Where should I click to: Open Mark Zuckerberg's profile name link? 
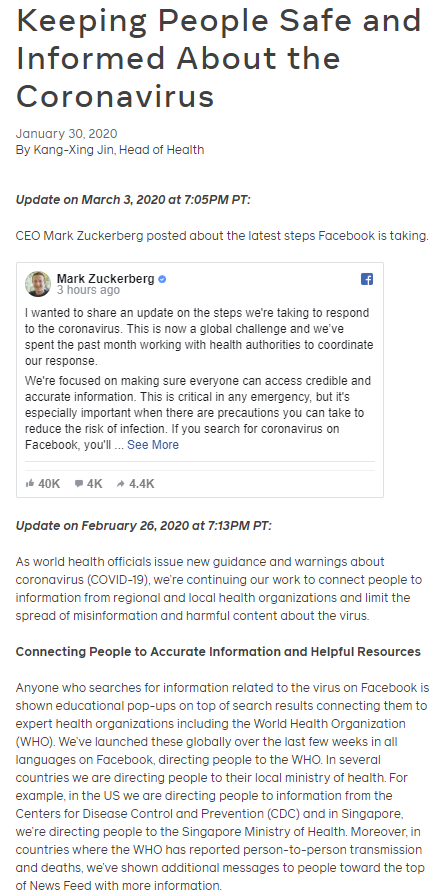coord(106,279)
